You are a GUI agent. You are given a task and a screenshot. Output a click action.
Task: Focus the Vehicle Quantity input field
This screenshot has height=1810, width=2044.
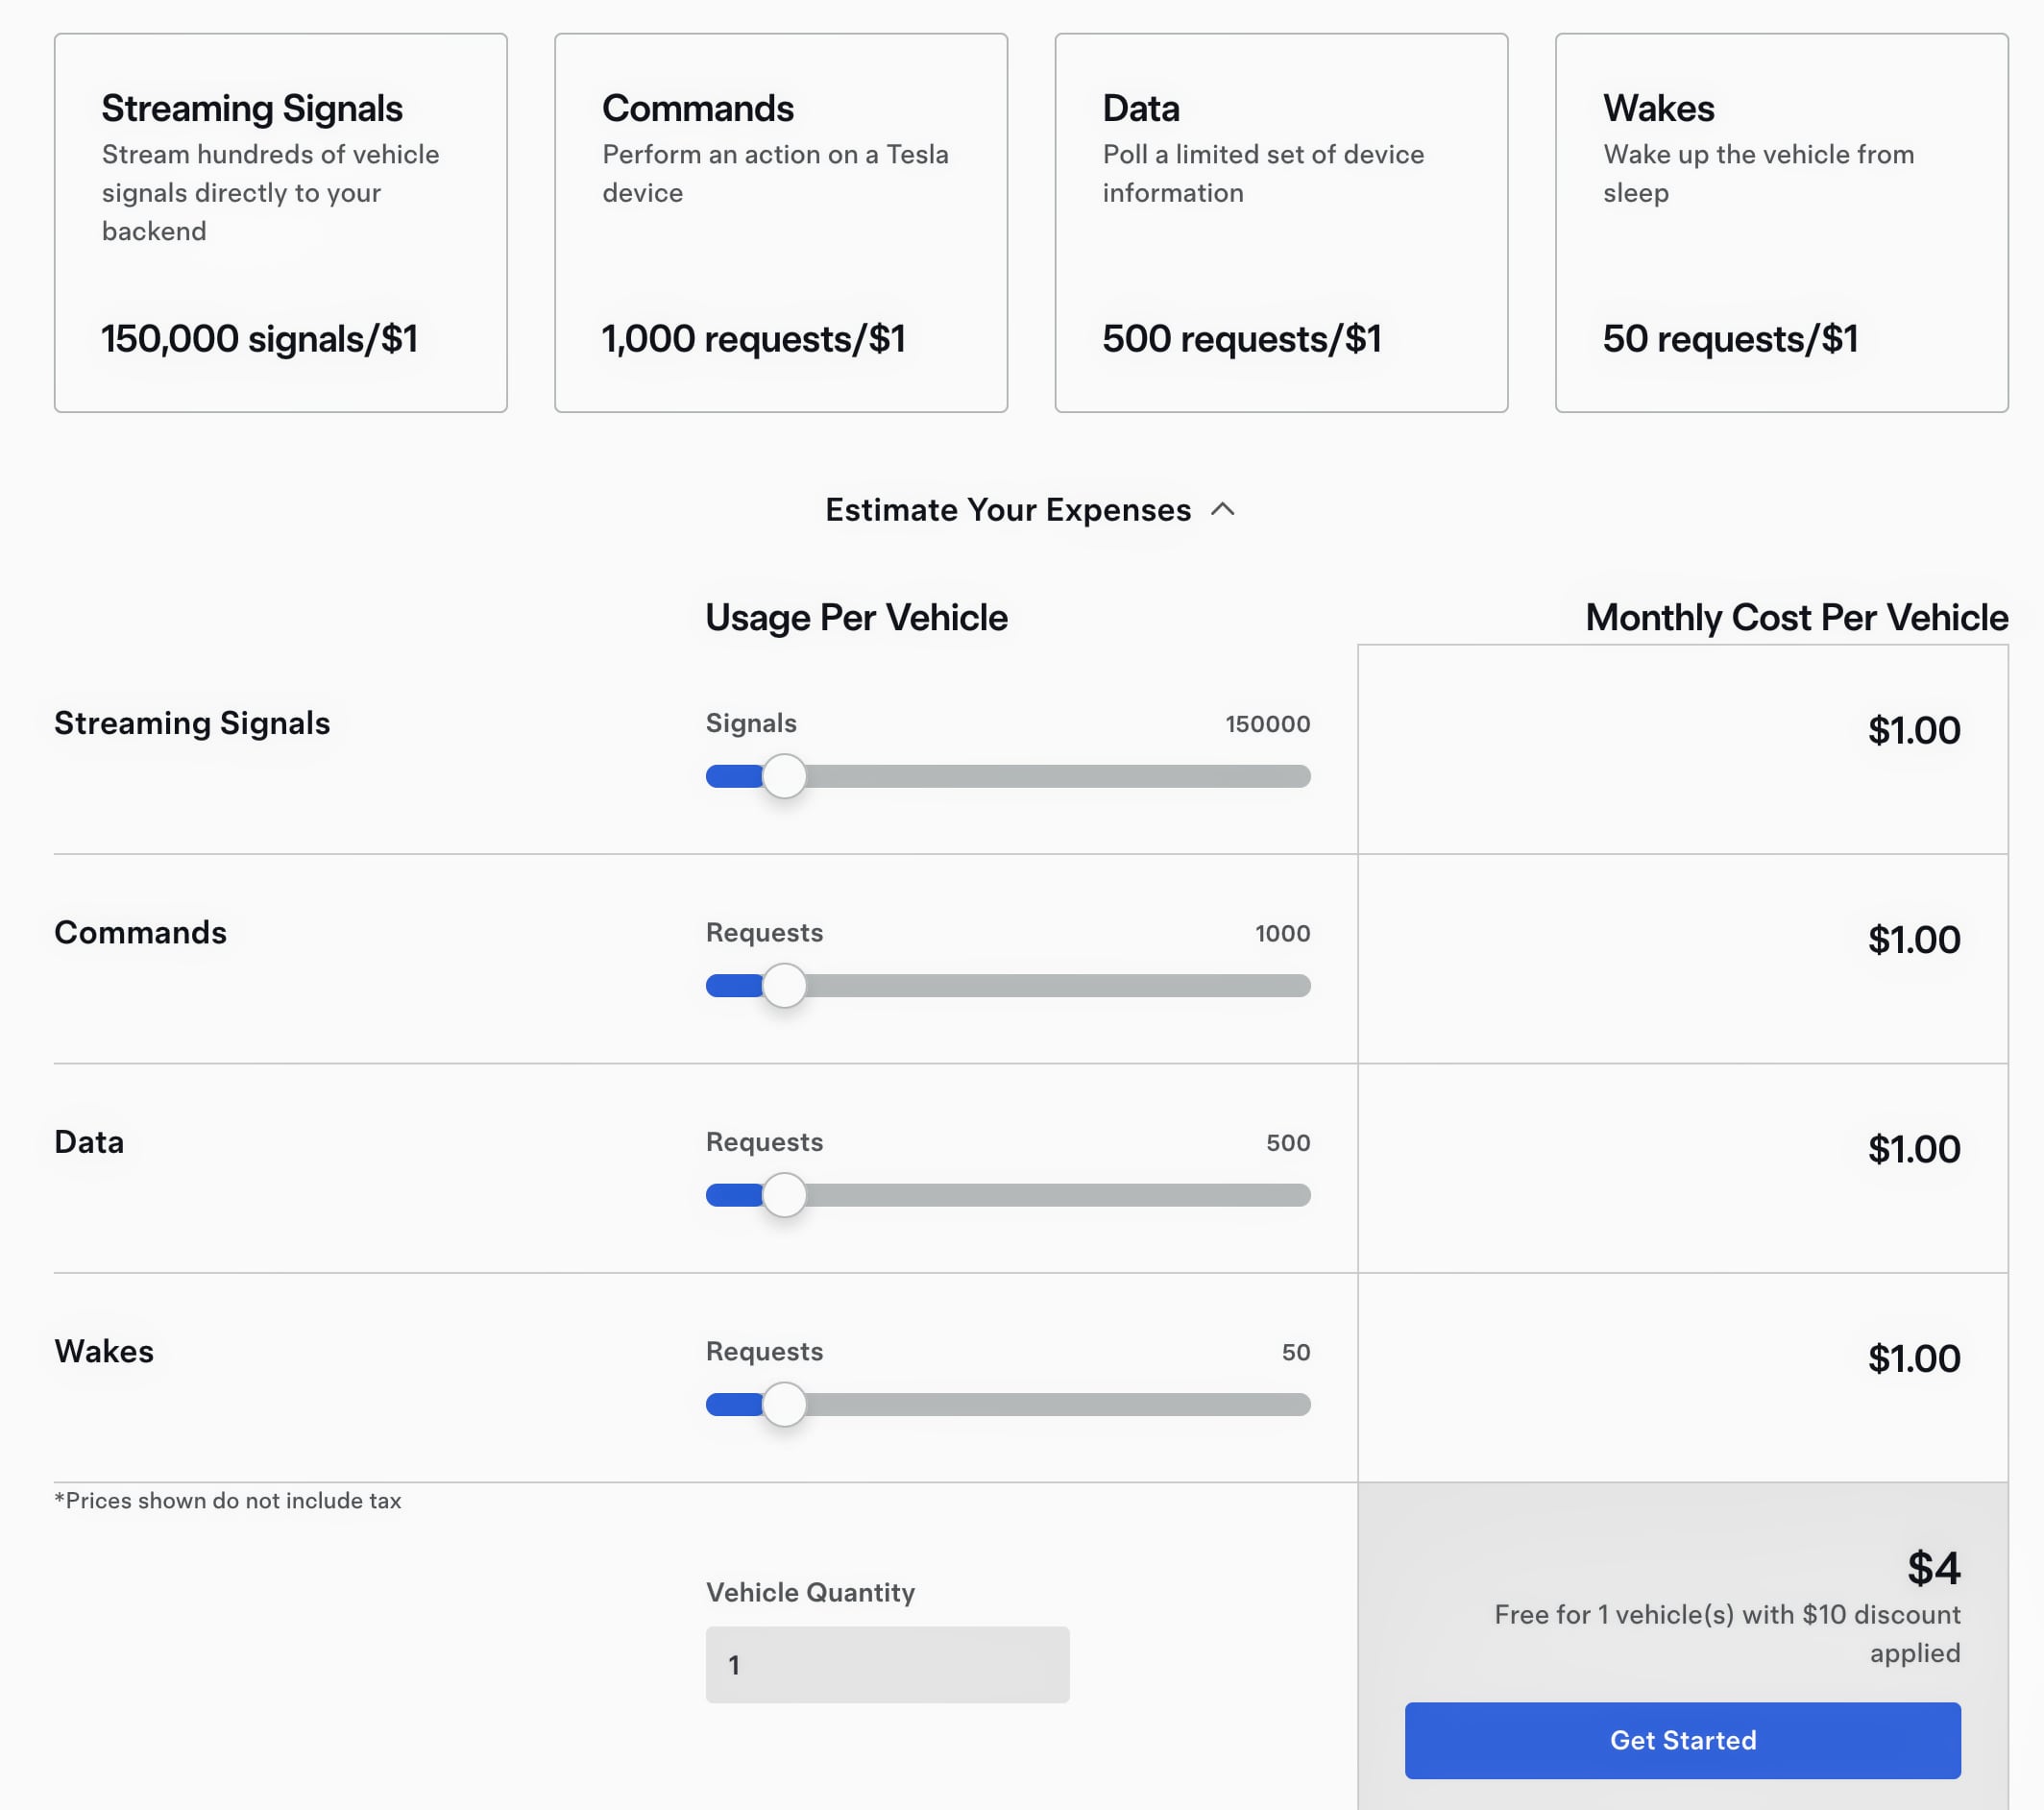click(887, 1664)
